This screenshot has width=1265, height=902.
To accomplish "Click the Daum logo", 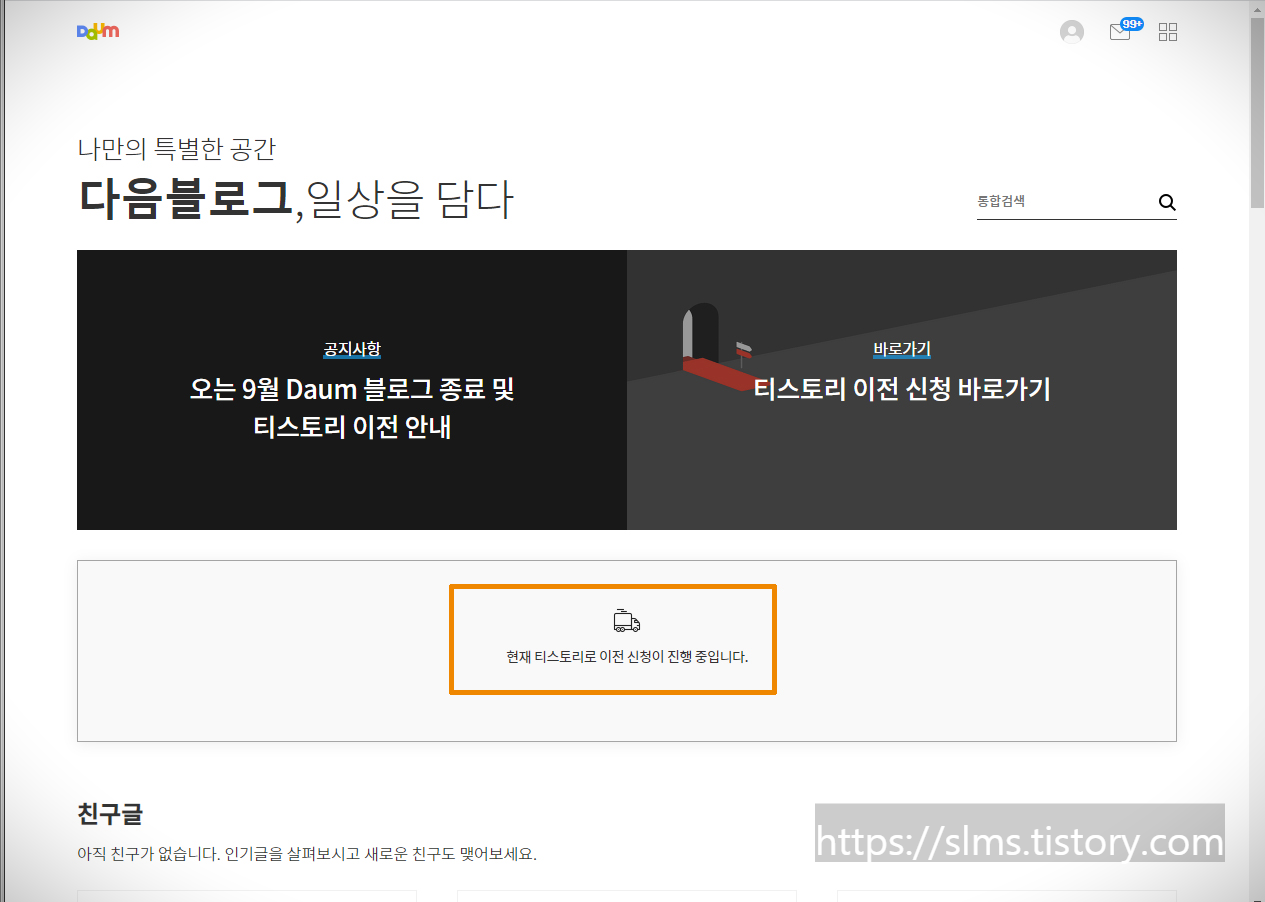I will (x=98, y=31).
